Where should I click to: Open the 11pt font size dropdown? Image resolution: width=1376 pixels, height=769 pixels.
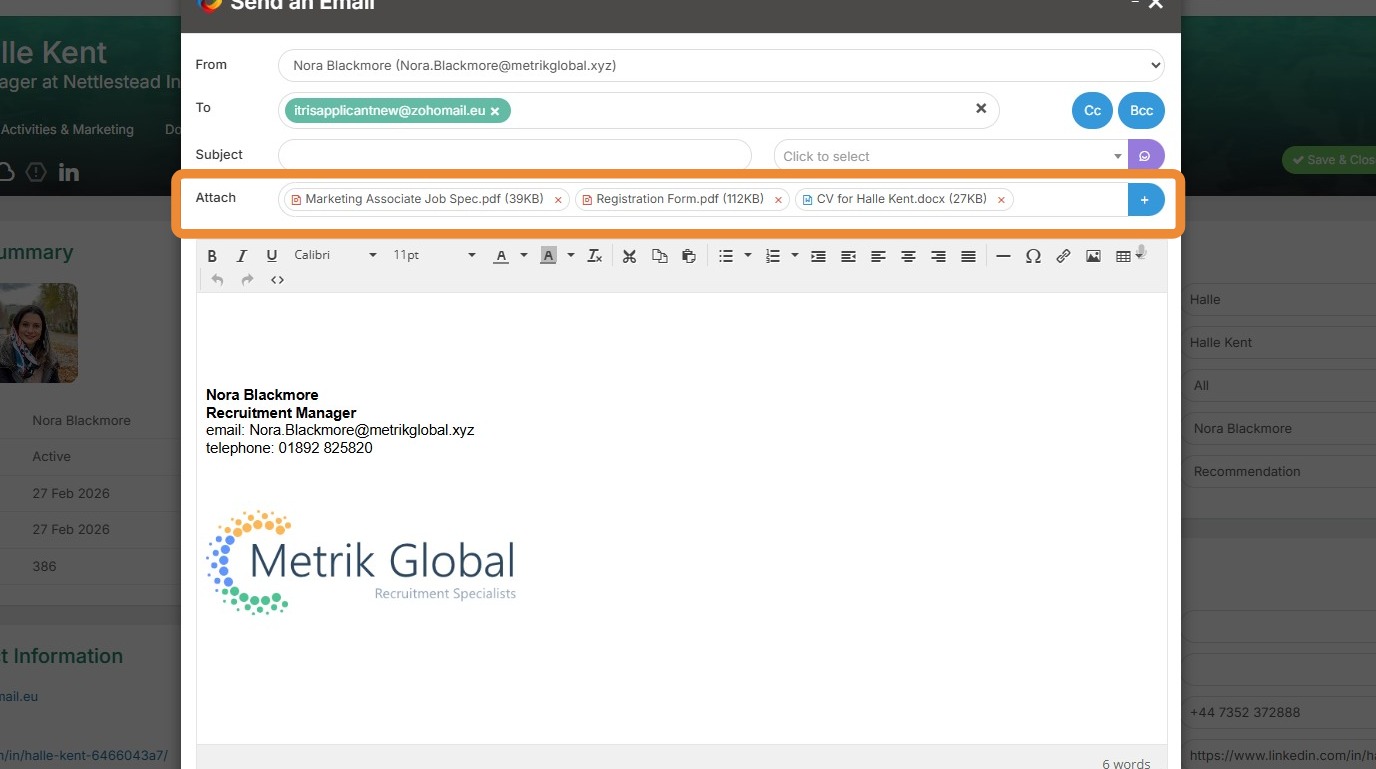(x=434, y=256)
